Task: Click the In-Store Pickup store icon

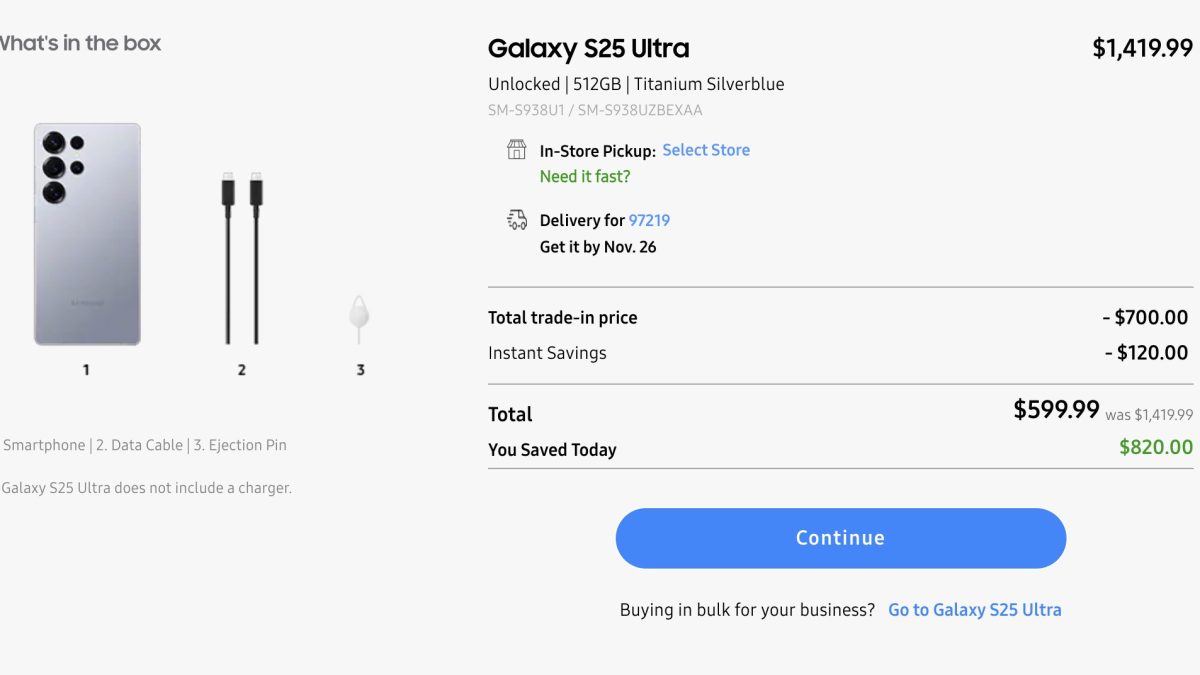Action: click(x=516, y=150)
